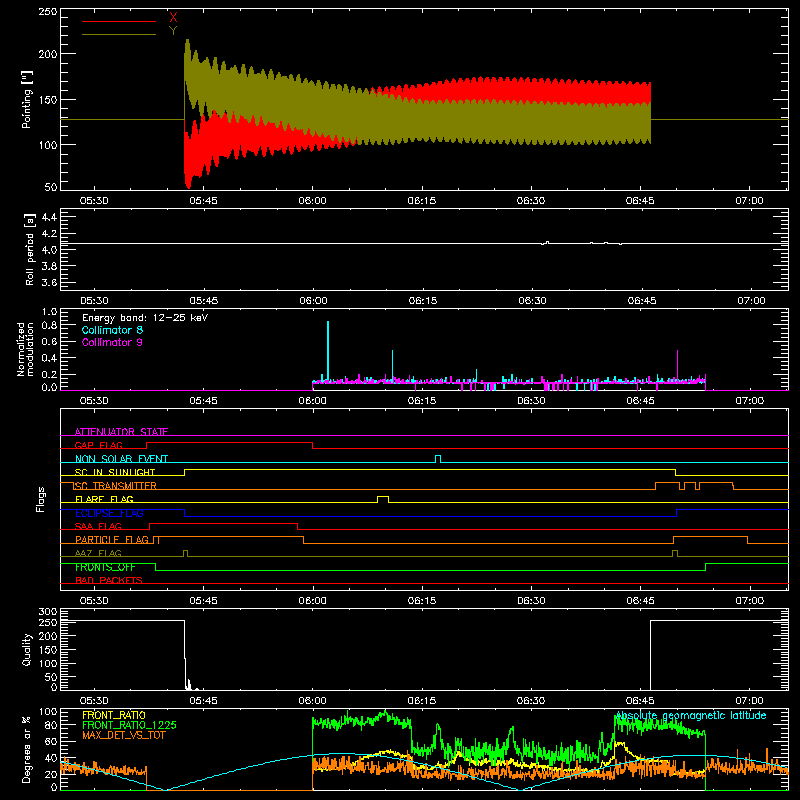Image resolution: width=800 pixels, height=800 pixels.
Task: Click '05:45' time label under Pointing plot
Action: (203, 201)
